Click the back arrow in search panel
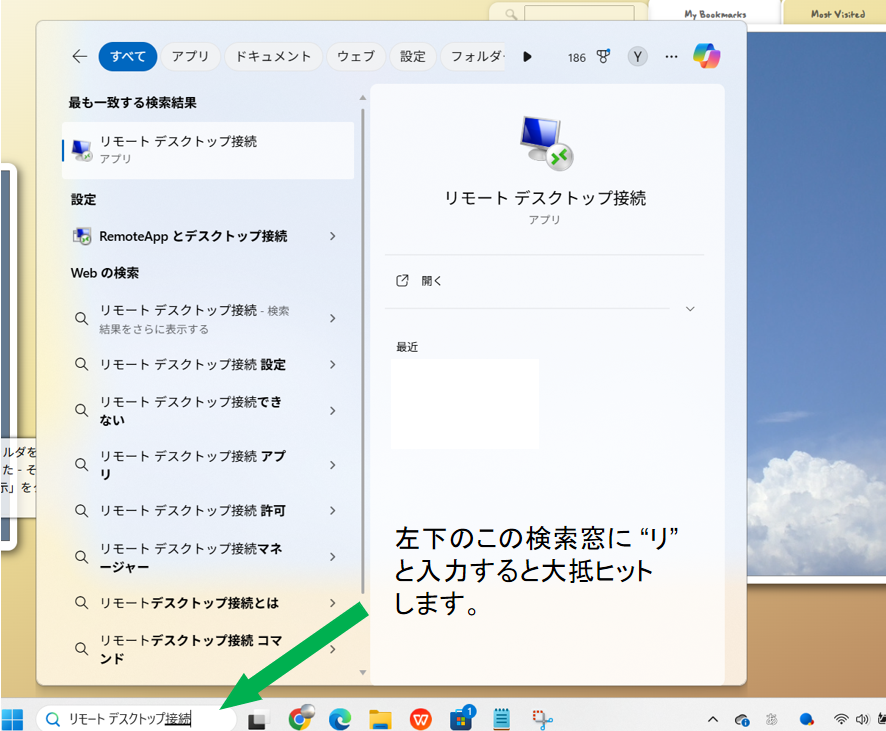Screen dimensions: 886x731 pos(80,57)
